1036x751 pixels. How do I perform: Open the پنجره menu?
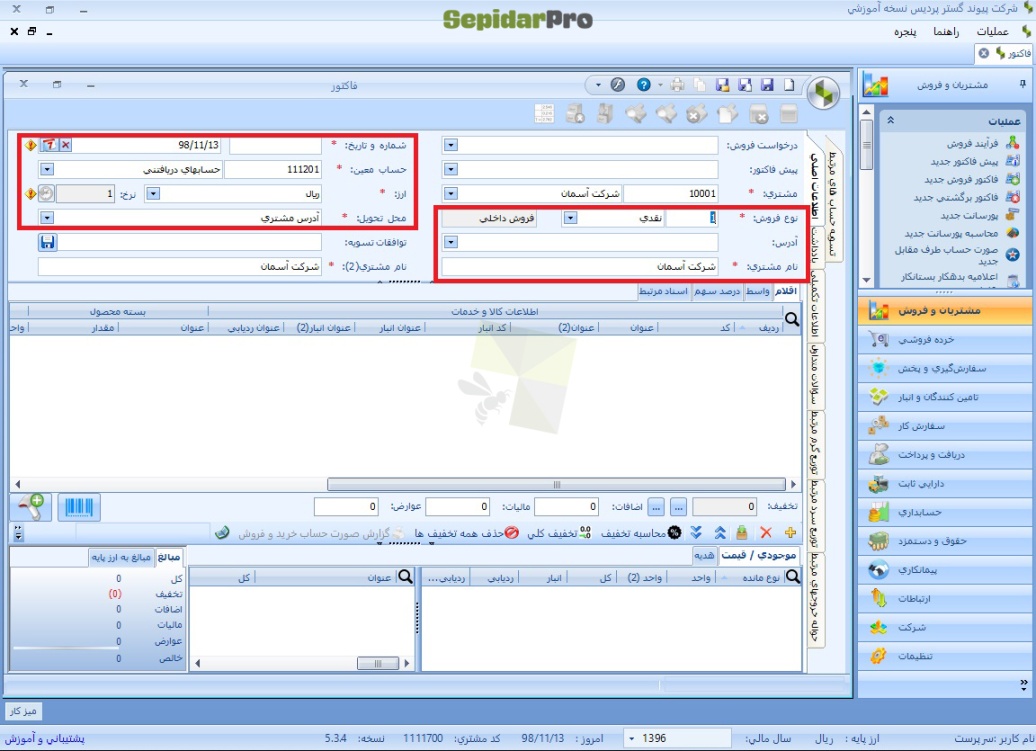pyautogui.click(x=905, y=32)
